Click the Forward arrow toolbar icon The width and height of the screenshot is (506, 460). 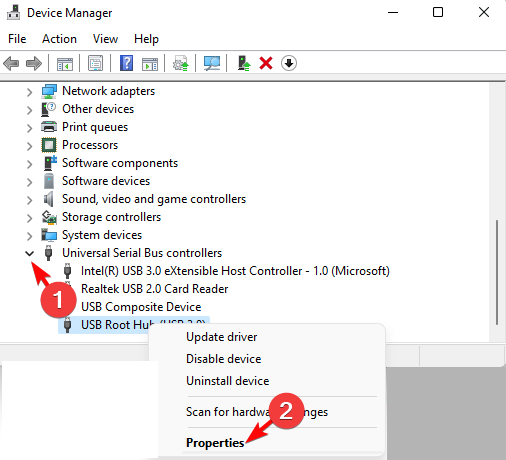pyautogui.click(x=34, y=63)
